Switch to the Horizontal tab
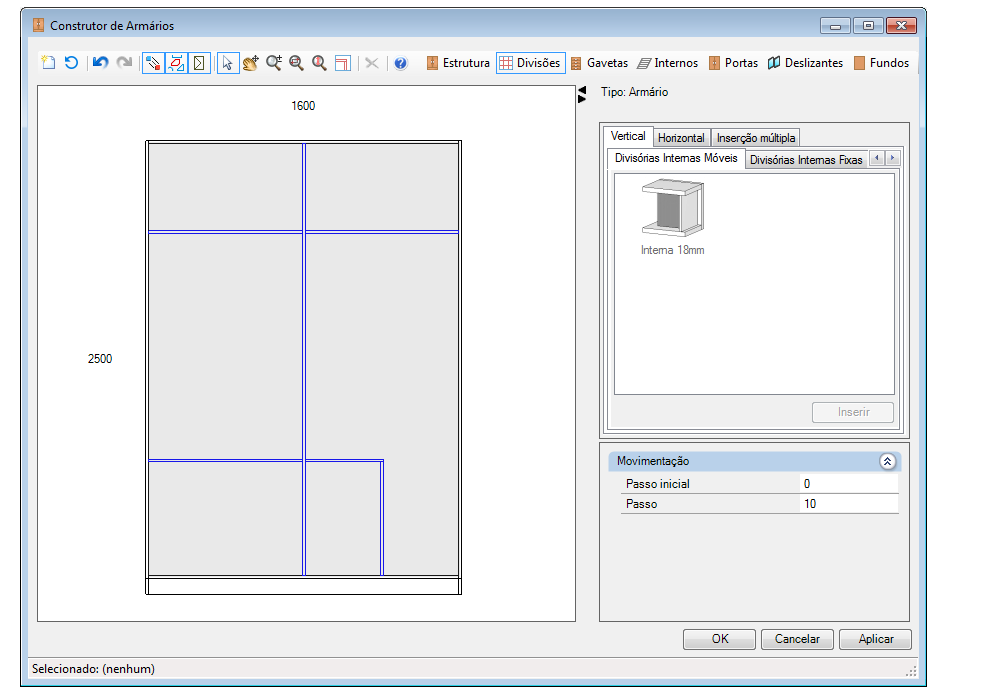 [681, 138]
